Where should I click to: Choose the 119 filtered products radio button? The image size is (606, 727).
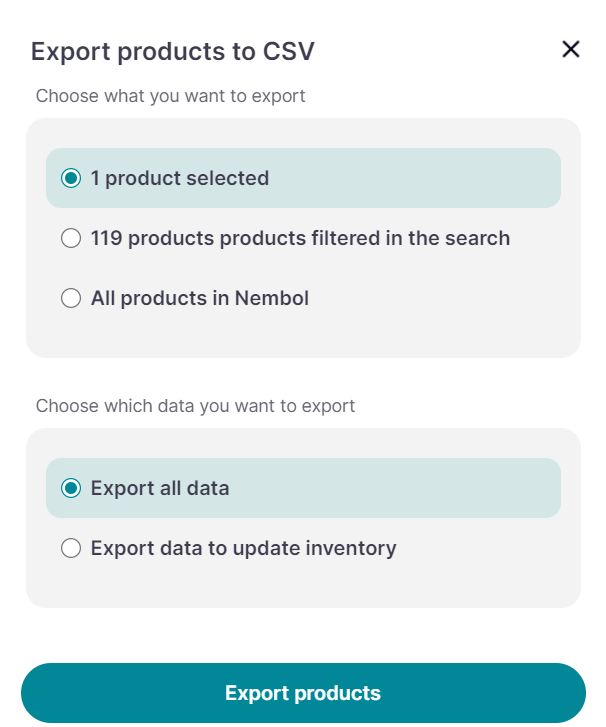pyautogui.click(x=71, y=239)
